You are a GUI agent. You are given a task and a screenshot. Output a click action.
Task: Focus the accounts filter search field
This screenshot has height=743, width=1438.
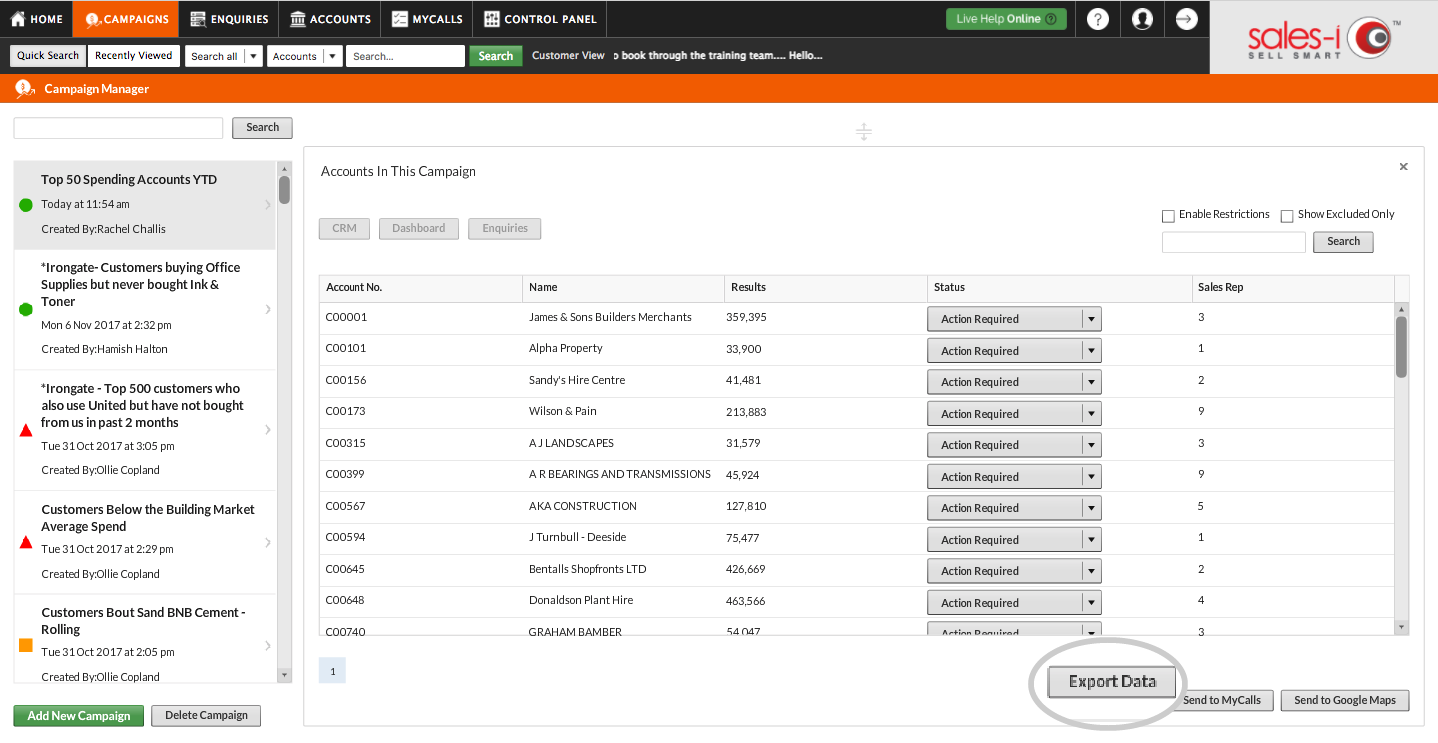click(1234, 242)
